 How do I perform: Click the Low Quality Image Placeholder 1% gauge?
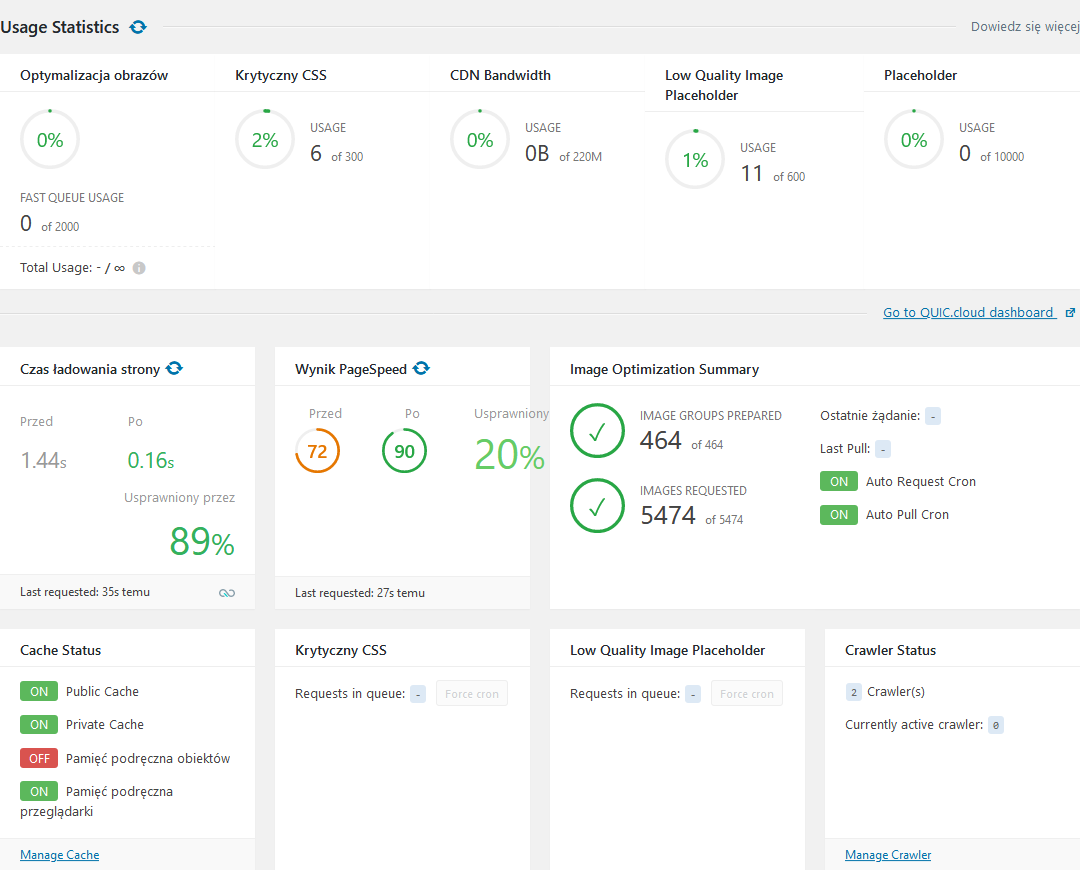(696, 160)
